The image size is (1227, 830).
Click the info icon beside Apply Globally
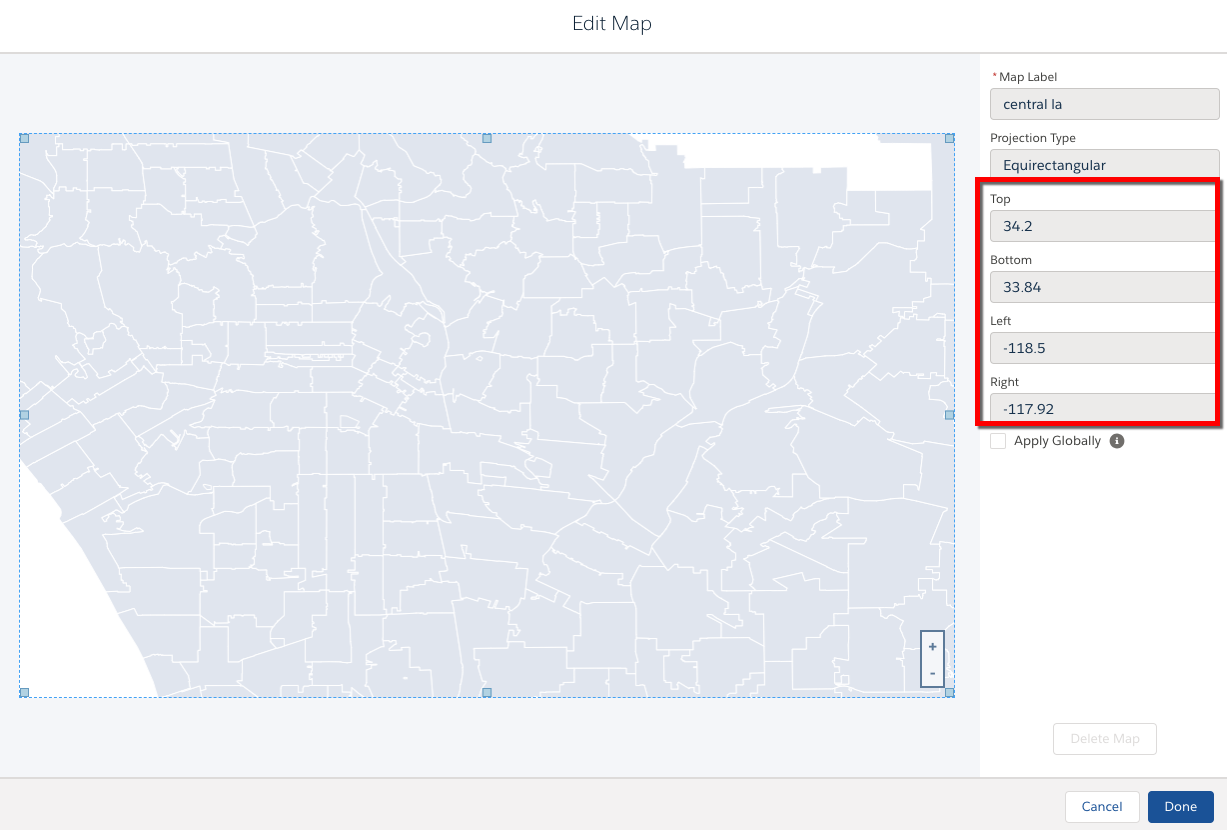(x=1117, y=441)
